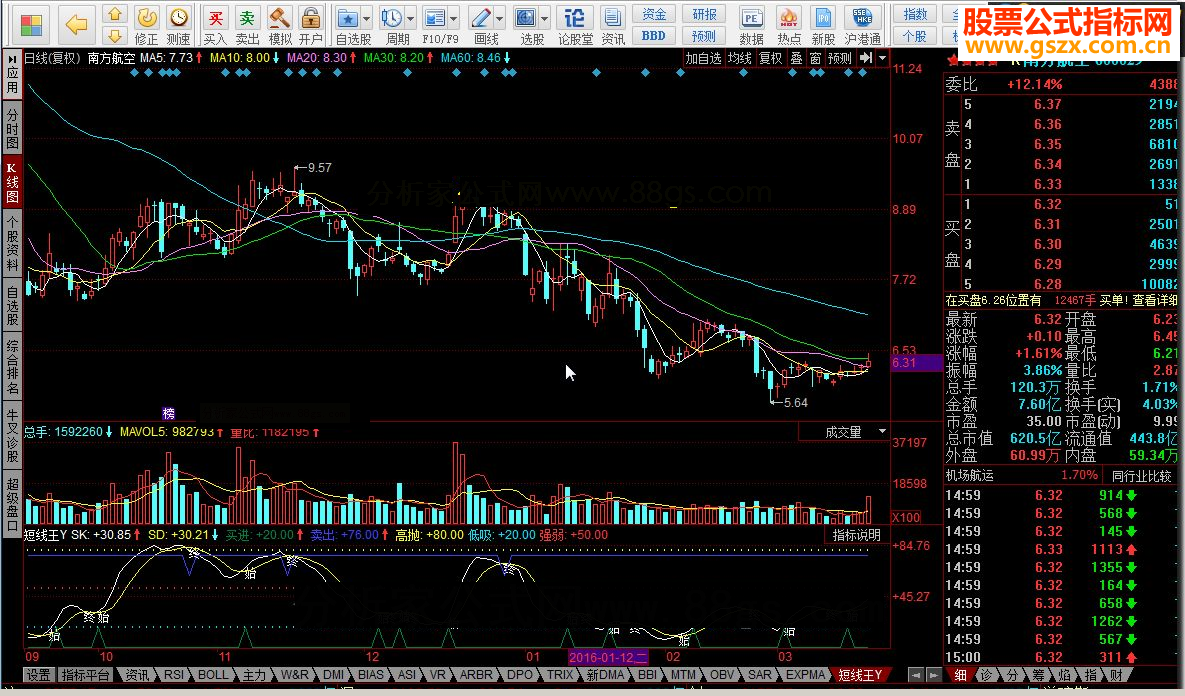Open the 热点 hot spots icon
This screenshot has height=696, width=1185.
[x=789, y=26]
